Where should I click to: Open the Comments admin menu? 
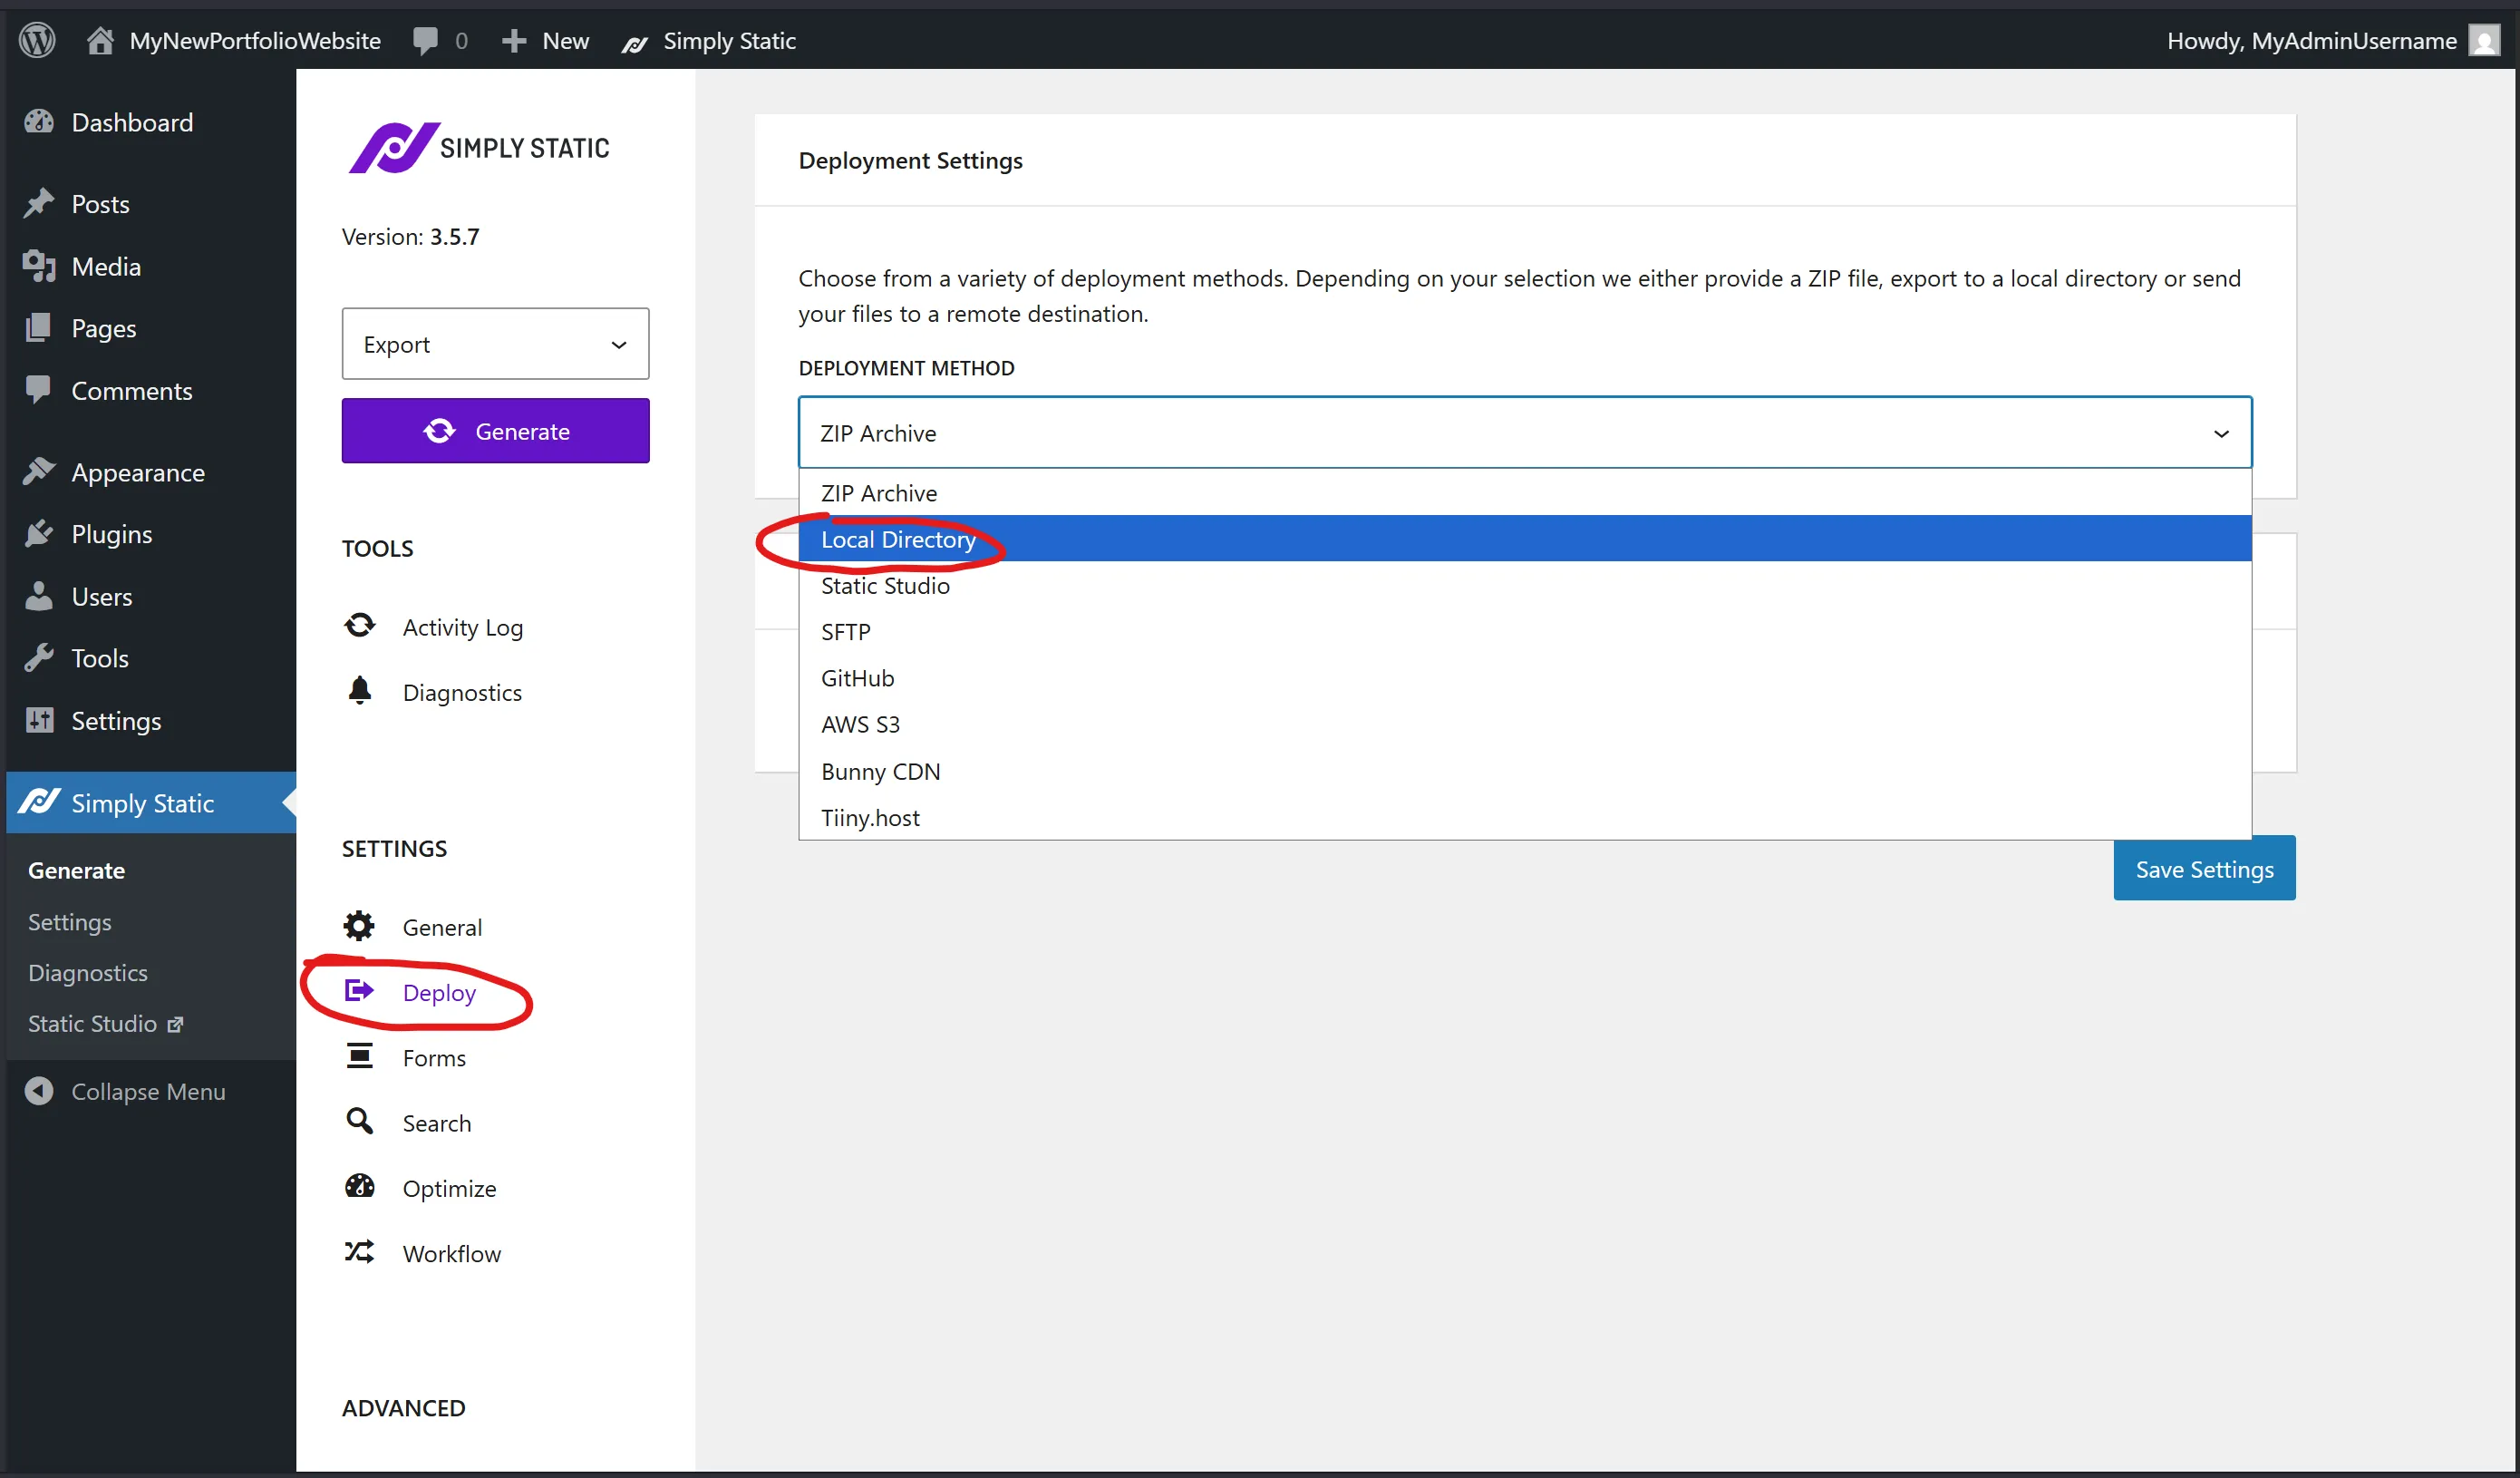pos(131,391)
